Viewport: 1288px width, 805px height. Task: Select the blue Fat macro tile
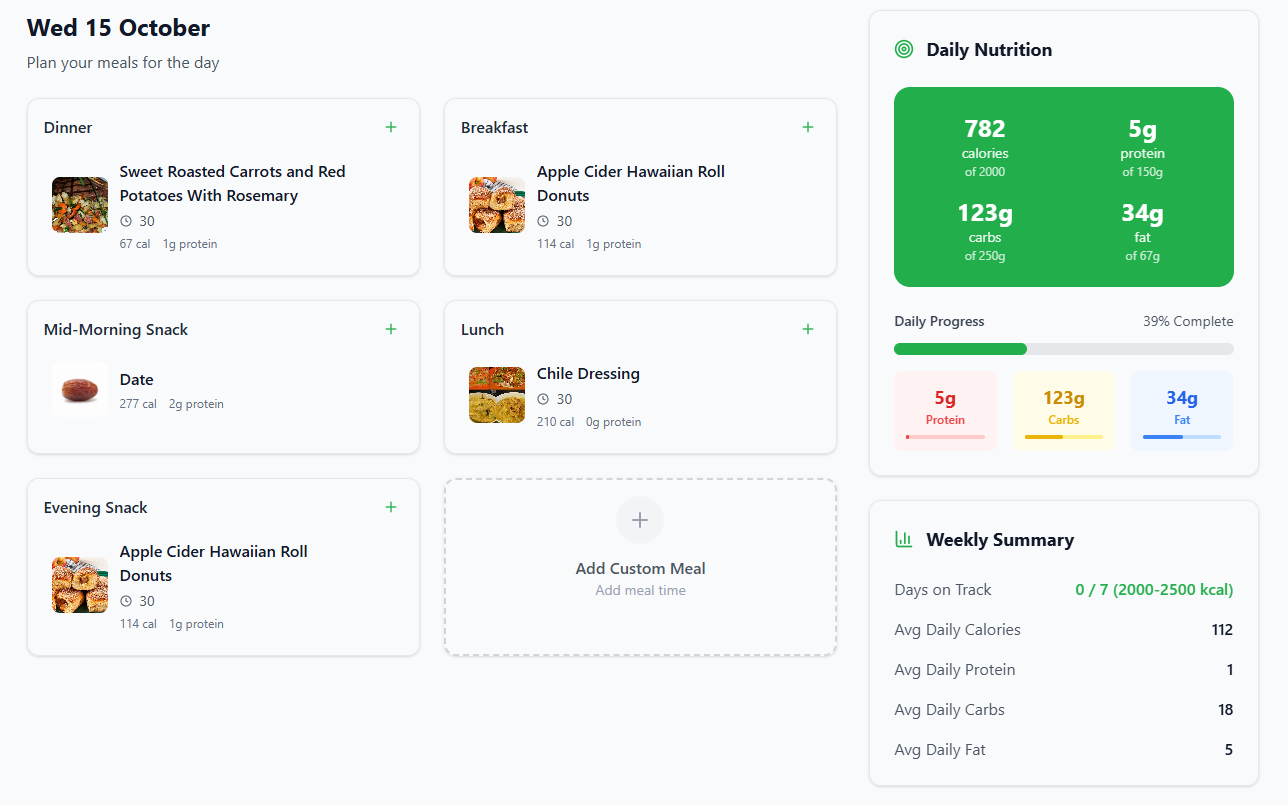(x=1181, y=410)
